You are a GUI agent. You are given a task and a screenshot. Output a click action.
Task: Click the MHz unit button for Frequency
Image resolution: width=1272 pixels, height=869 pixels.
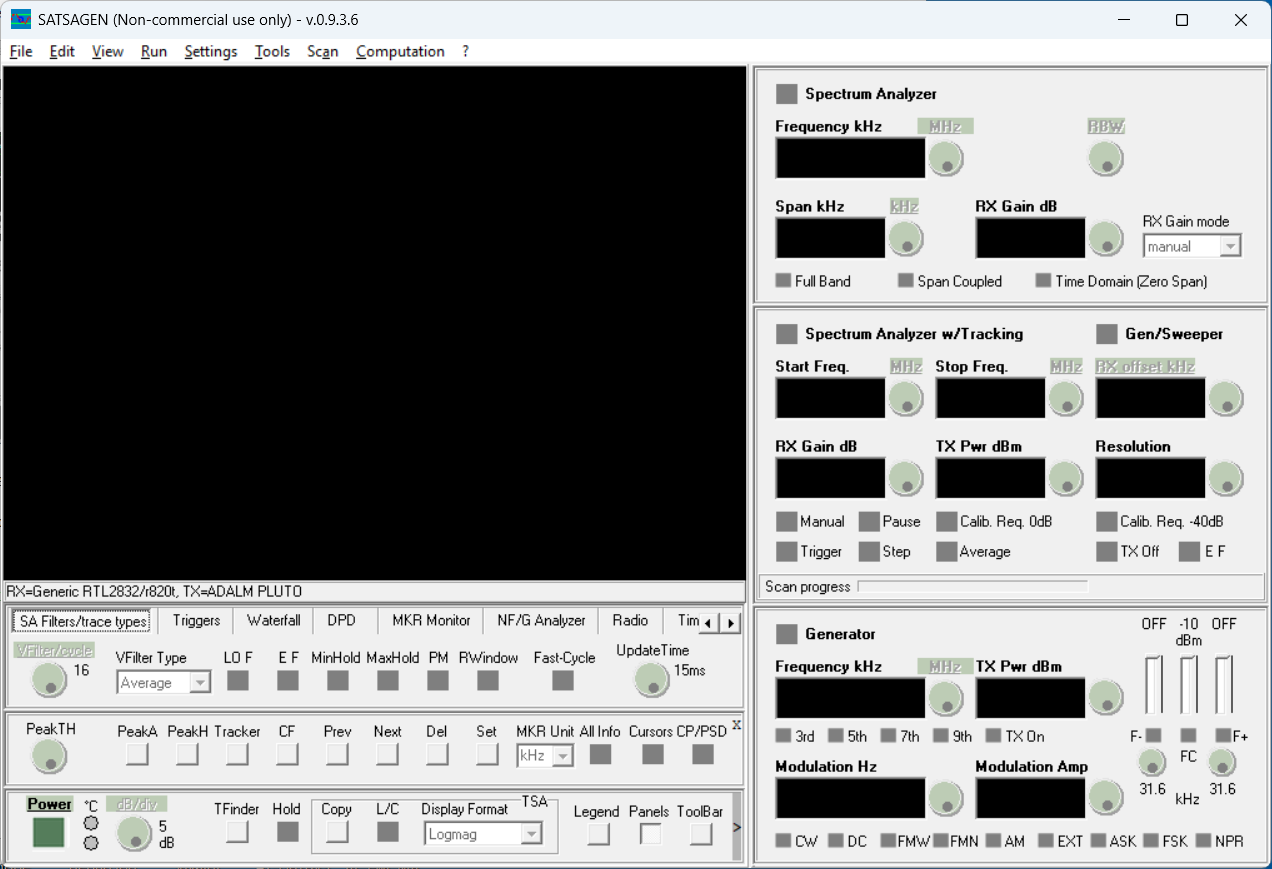point(945,126)
